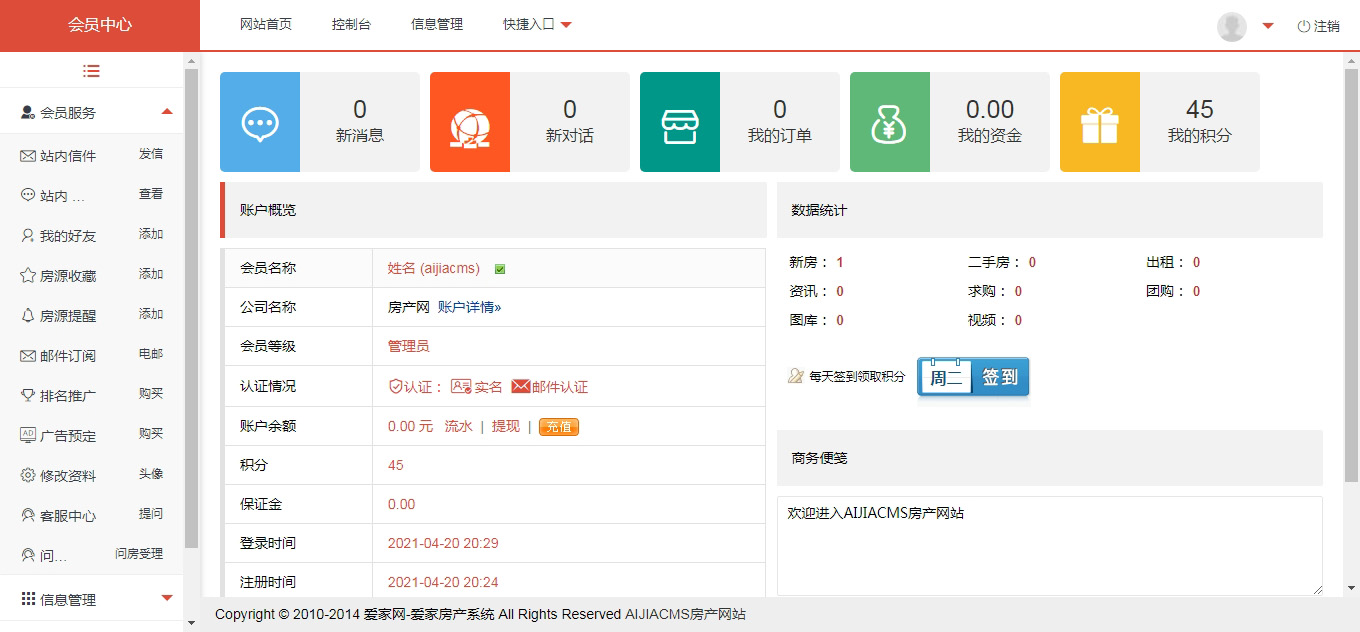Click the orange new conversations icon
The width and height of the screenshot is (1360, 632).
click(470, 122)
